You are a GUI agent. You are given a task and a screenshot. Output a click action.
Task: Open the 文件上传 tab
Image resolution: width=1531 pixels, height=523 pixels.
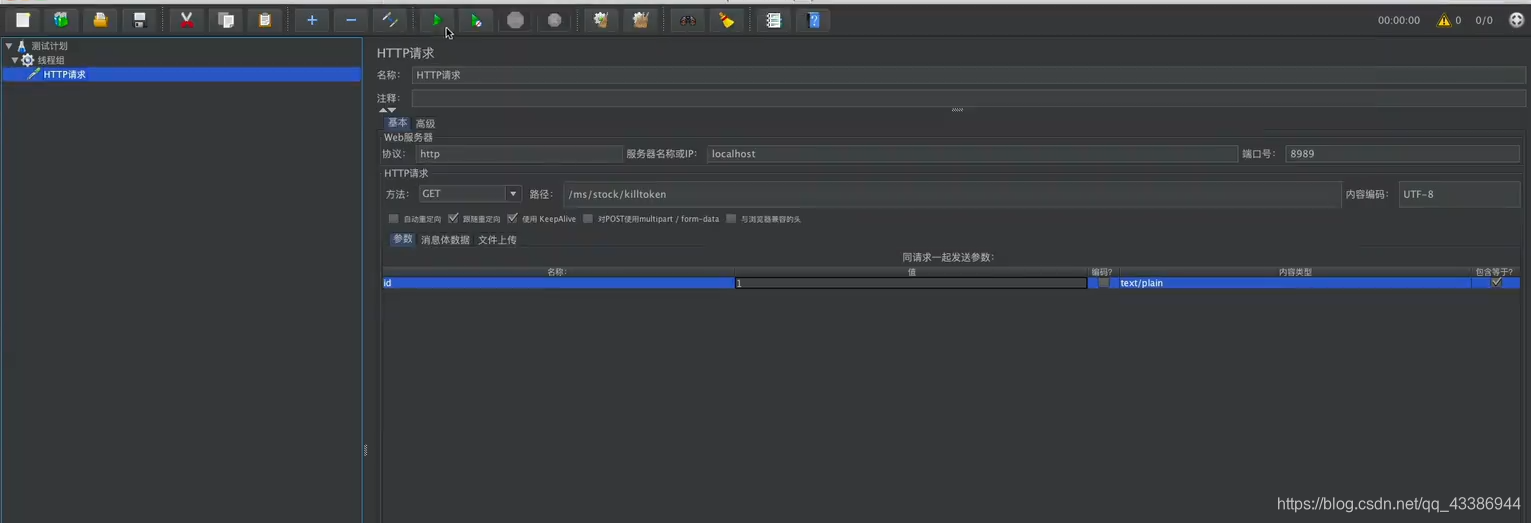pyautogui.click(x=497, y=240)
